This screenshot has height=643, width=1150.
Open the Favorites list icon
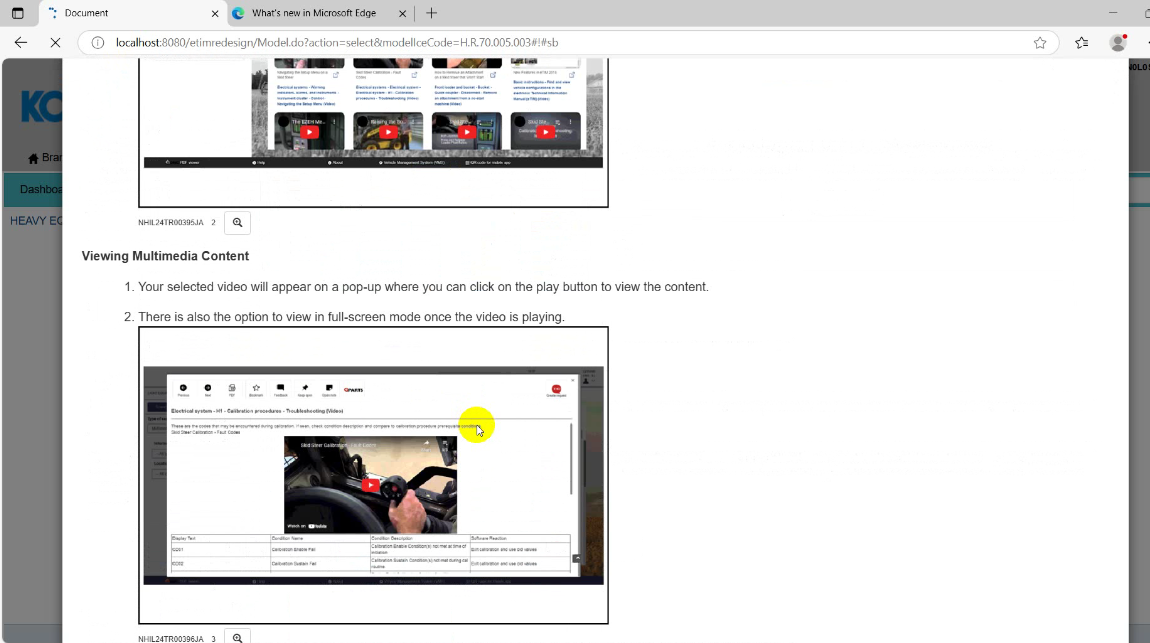pyautogui.click(x=1082, y=43)
